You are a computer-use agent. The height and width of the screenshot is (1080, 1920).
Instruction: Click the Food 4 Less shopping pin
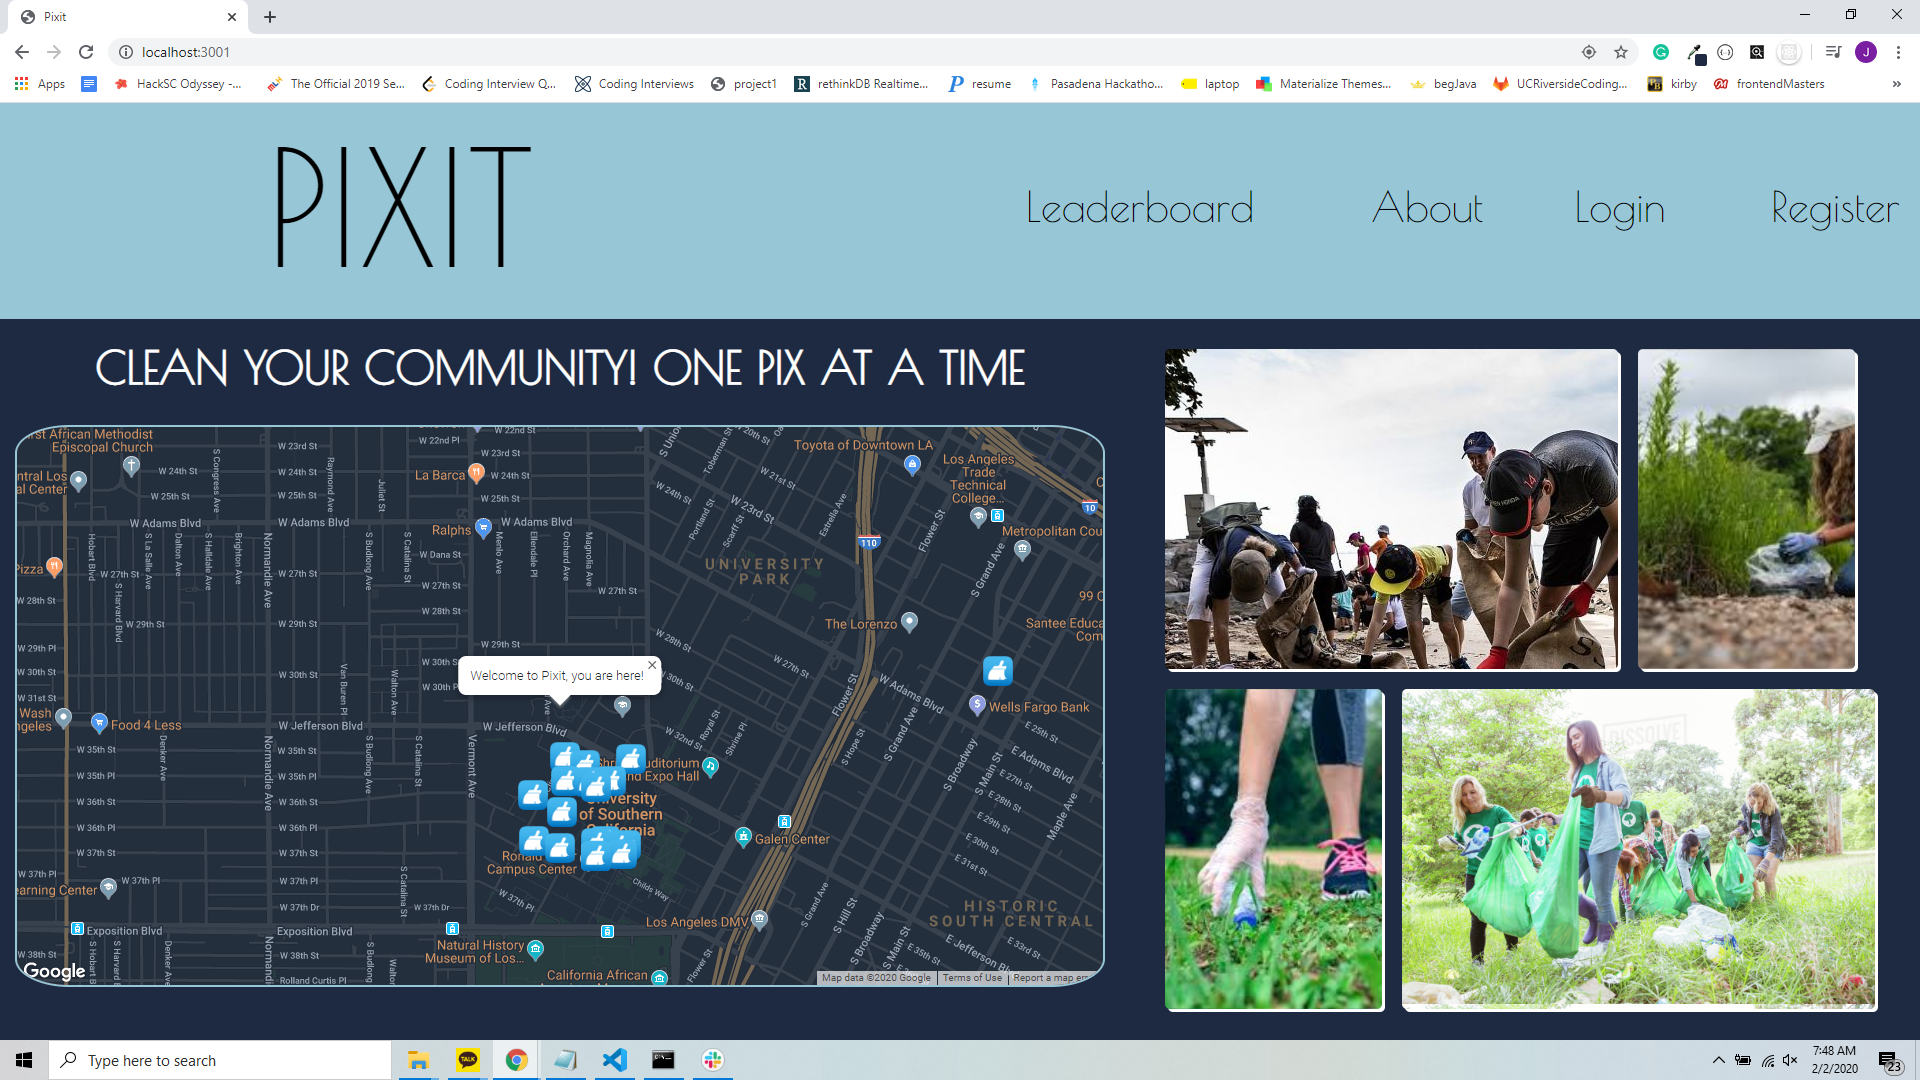(99, 722)
